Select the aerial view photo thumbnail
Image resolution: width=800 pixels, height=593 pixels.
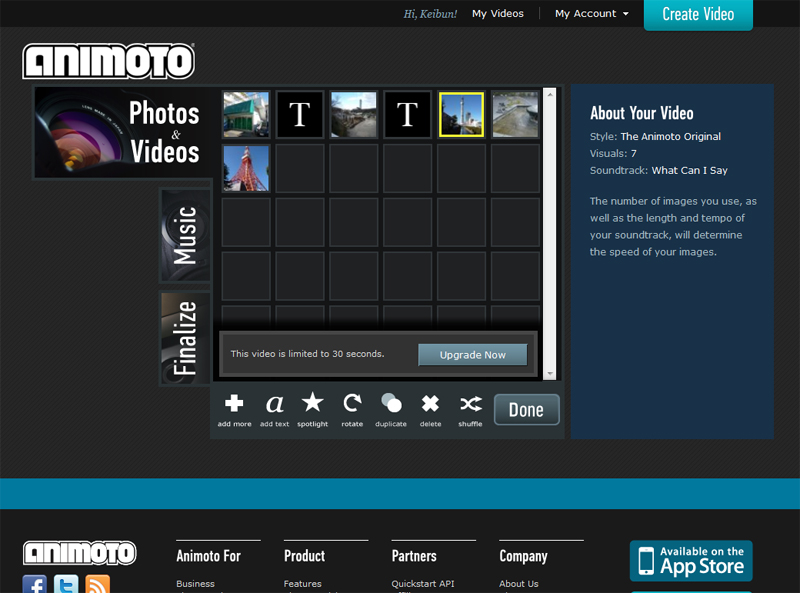pos(515,114)
